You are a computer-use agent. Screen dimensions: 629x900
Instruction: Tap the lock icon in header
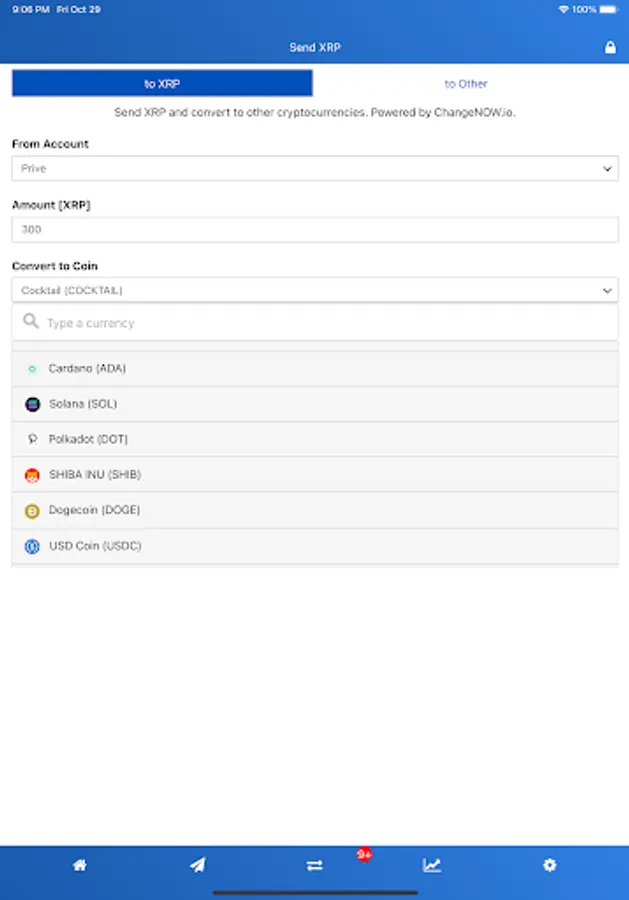[x=610, y=47]
